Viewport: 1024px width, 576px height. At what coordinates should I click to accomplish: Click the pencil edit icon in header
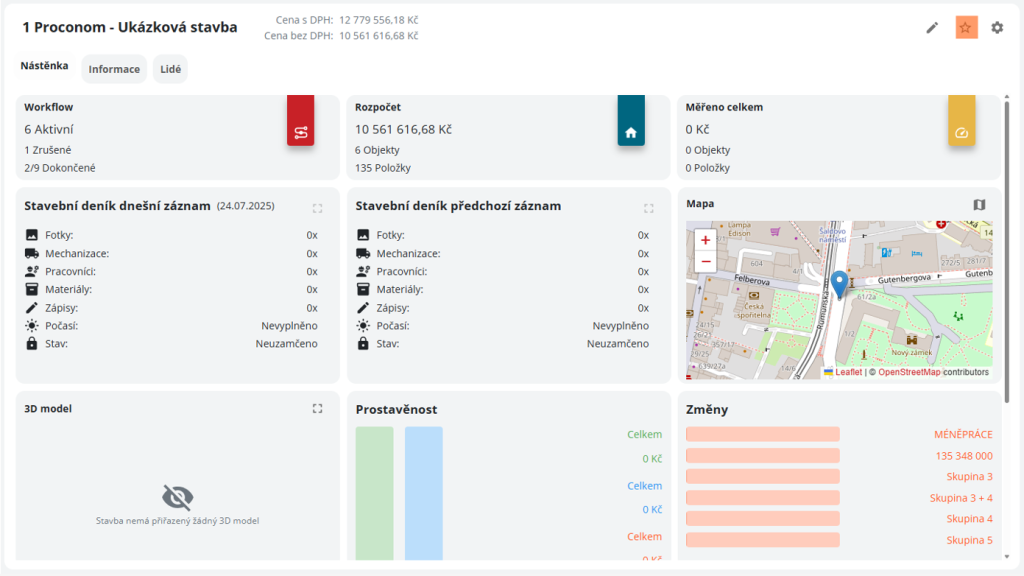pyautogui.click(x=932, y=28)
